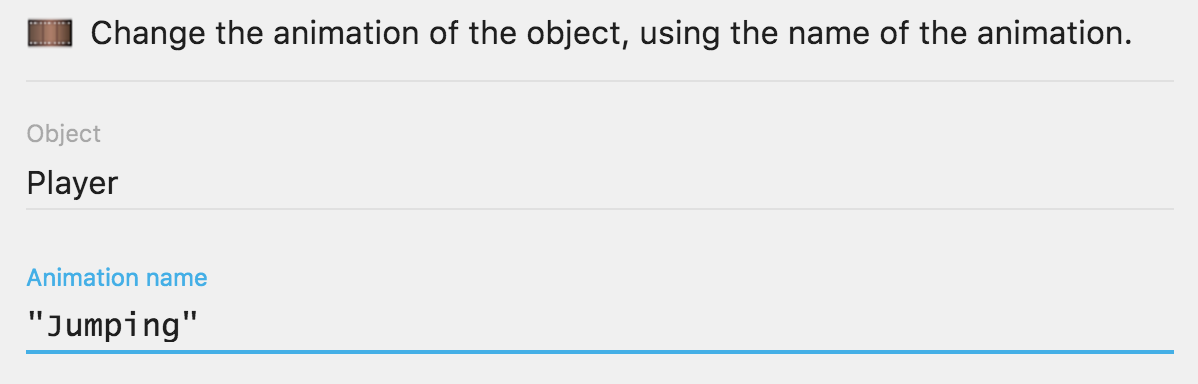The image size is (1198, 384).
Task: Click on the word Player
Action: coord(73,184)
